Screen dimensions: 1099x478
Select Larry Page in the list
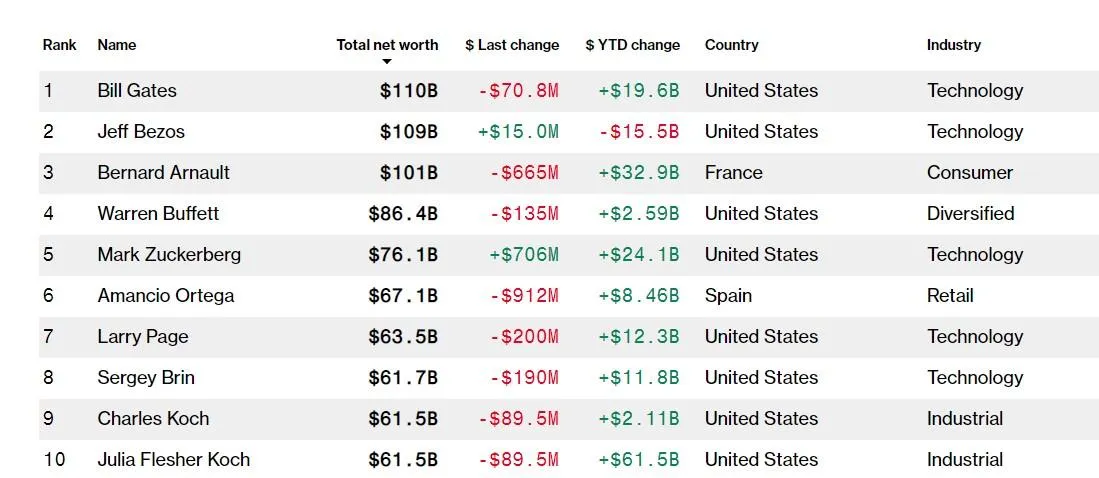click(x=143, y=336)
